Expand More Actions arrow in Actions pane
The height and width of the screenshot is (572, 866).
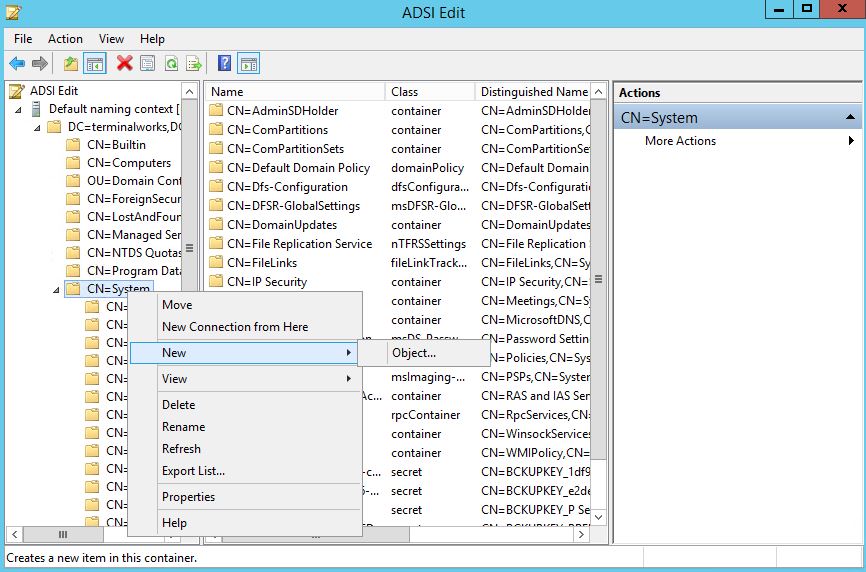click(x=851, y=141)
